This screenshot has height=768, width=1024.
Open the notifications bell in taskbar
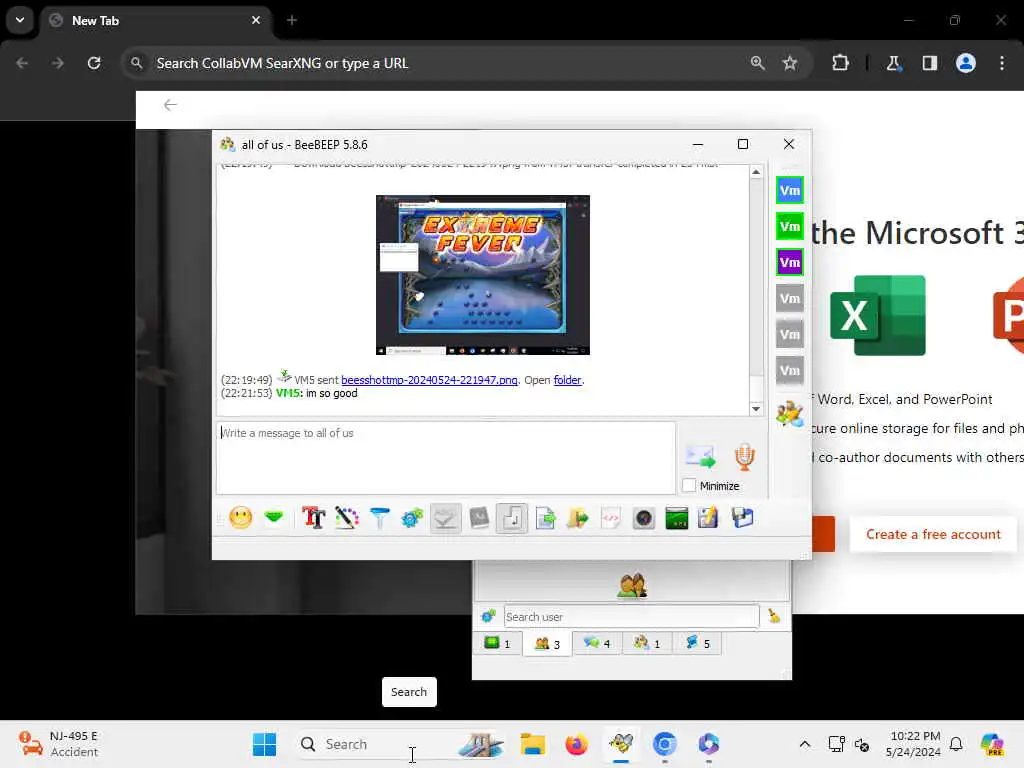[956, 744]
